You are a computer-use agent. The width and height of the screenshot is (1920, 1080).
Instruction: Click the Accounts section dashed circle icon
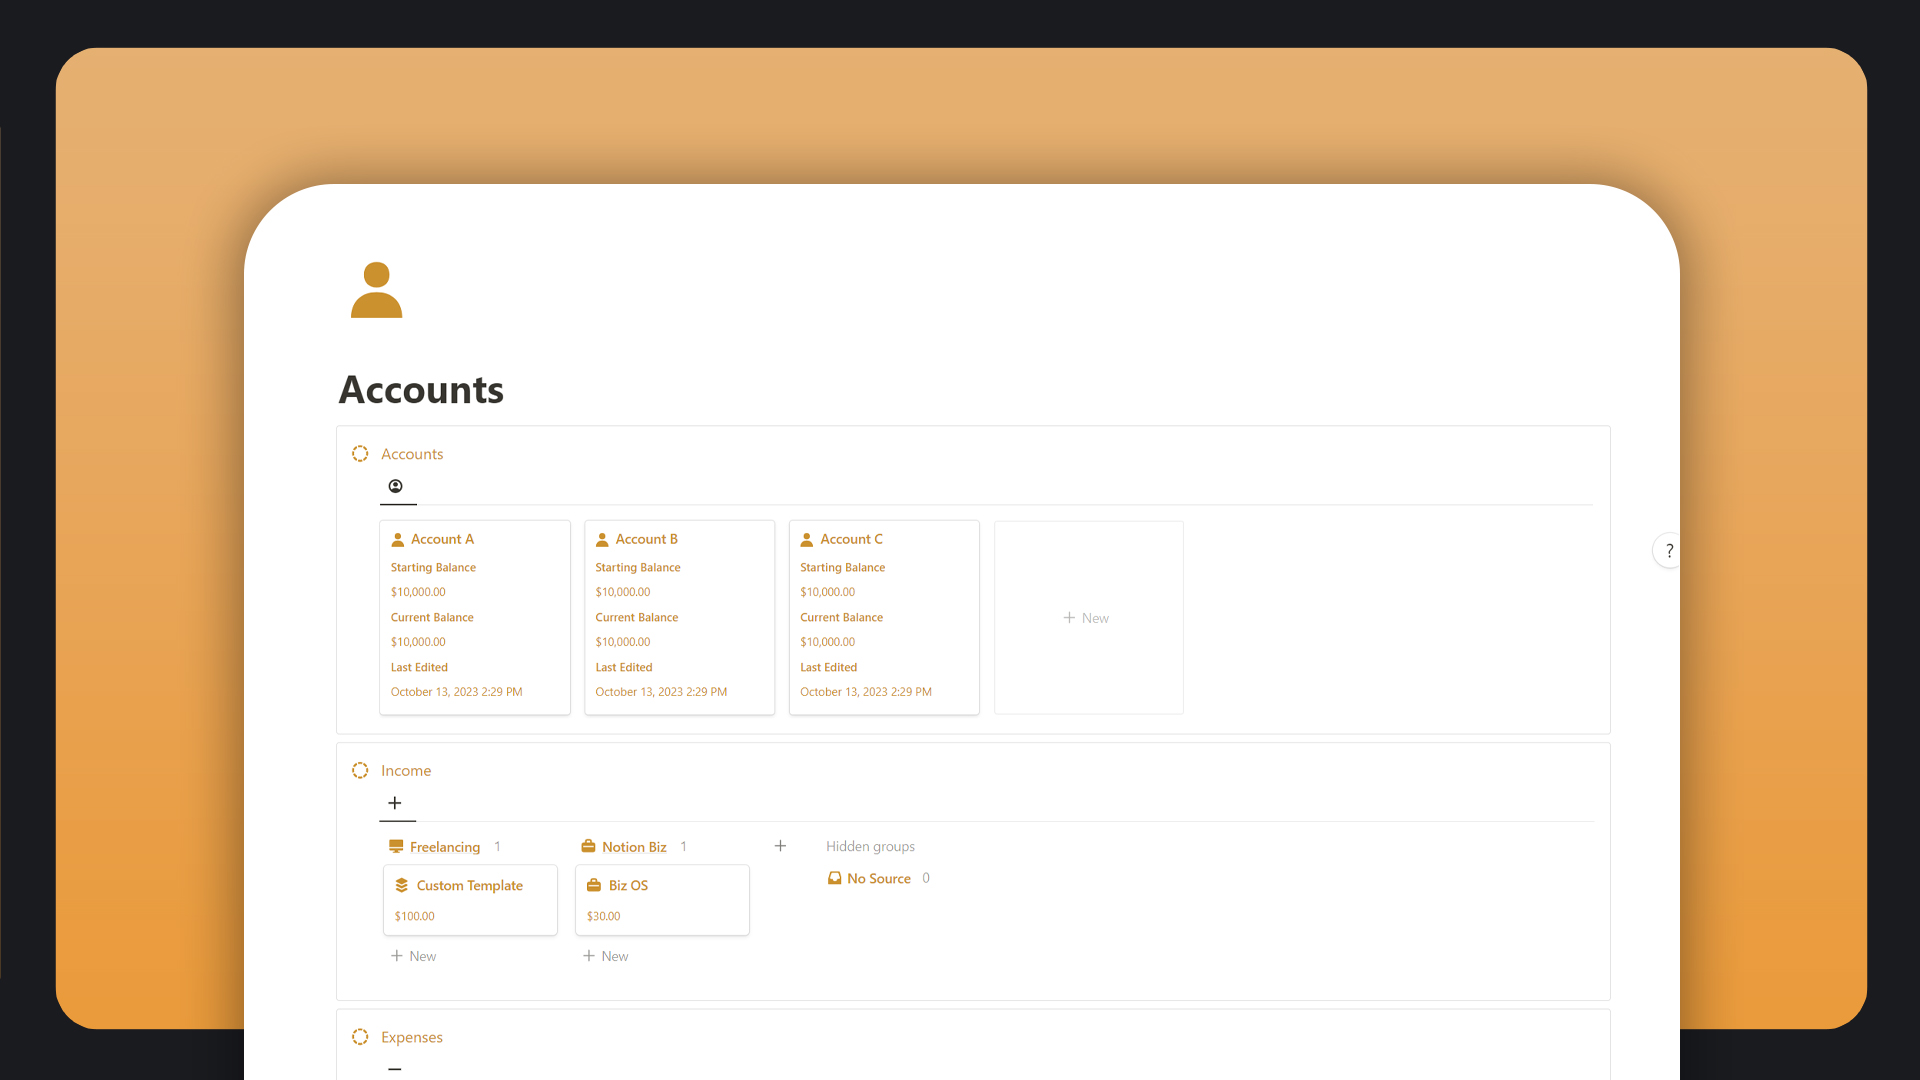(x=360, y=454)
